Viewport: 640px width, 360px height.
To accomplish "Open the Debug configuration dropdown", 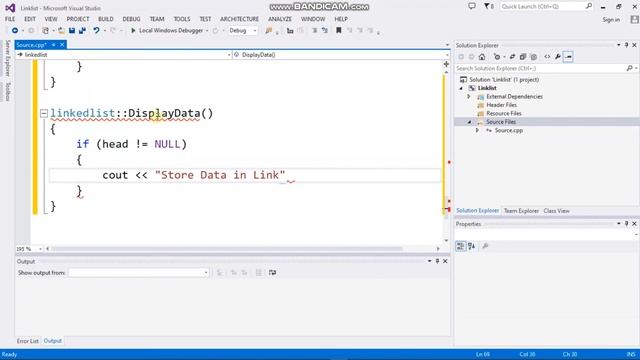I will click(242, 31).
